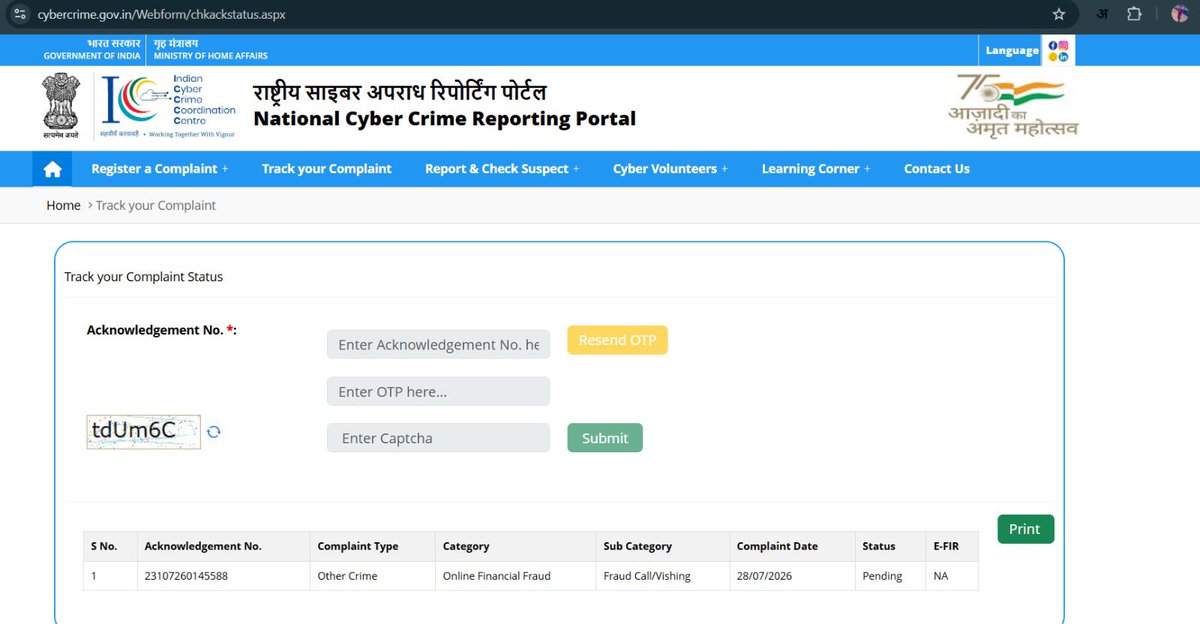Click the captcha image tdUm6C
Screen dimensions: 1200x624
pos(144,431)
